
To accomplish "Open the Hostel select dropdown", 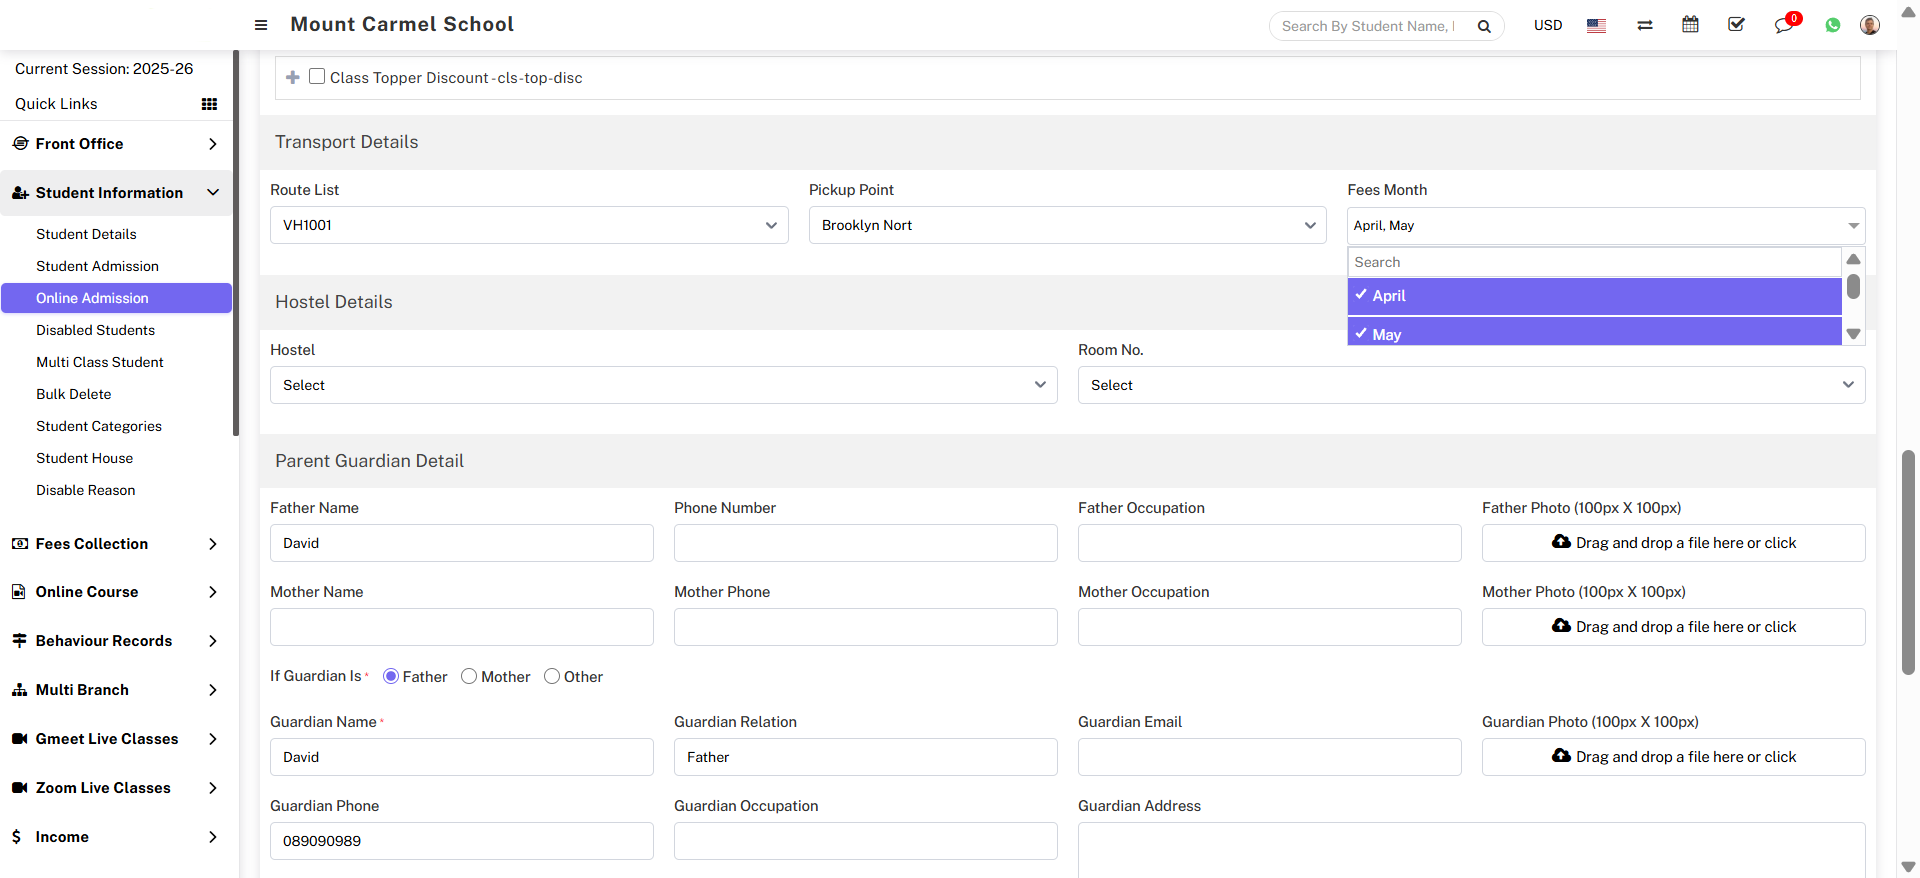I will (x=663, y=385).
